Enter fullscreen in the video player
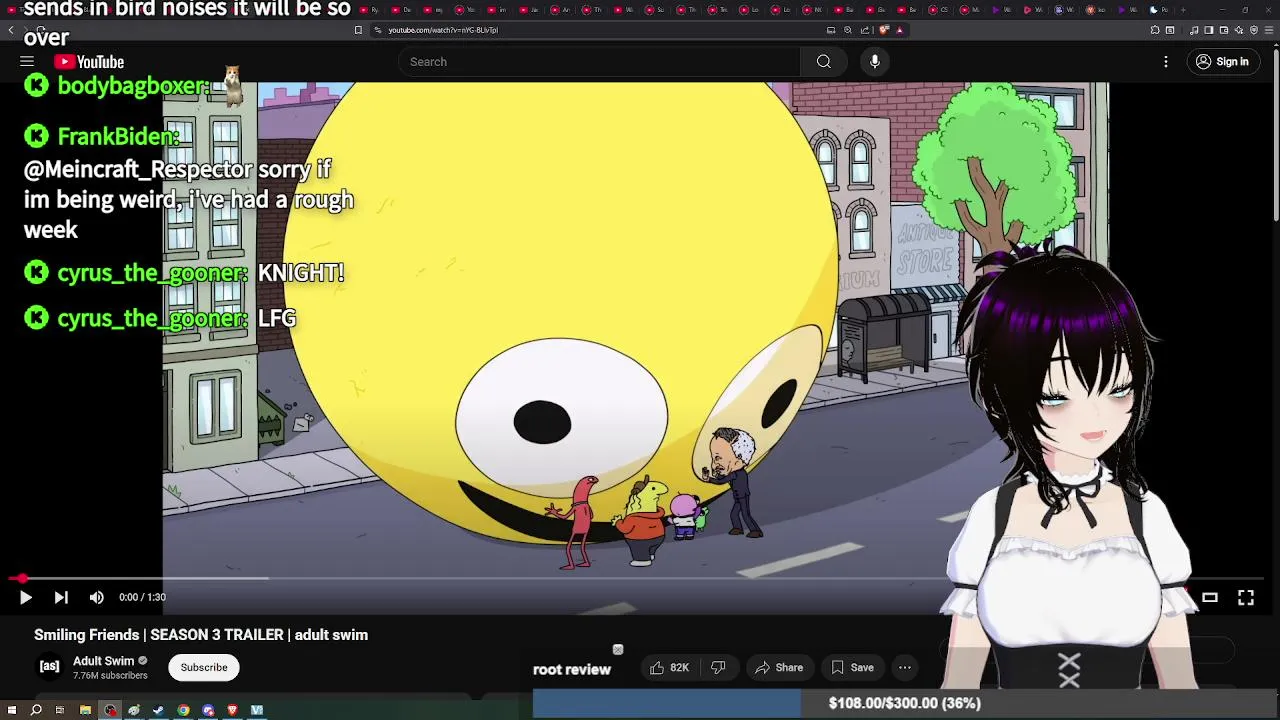 1246,597
